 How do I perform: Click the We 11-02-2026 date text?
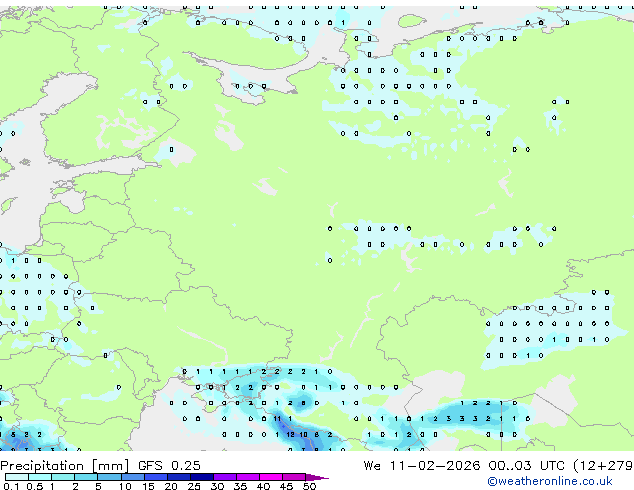(x=422, y=466)
